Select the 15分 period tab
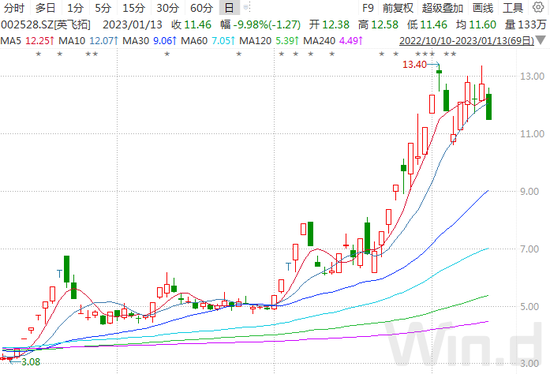The height and width of the screenshot is (374, 550). click(134, 8)
